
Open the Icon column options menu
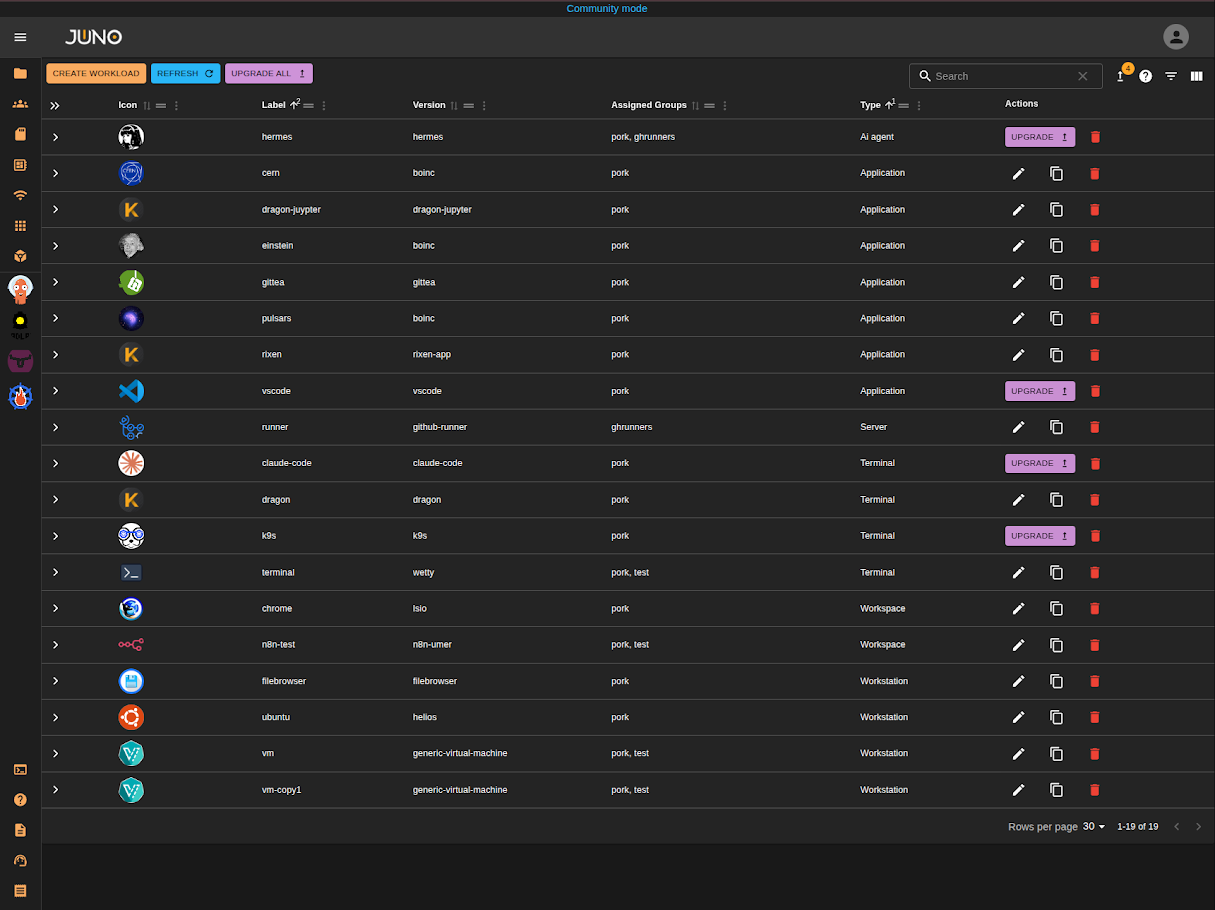(176, 105)
